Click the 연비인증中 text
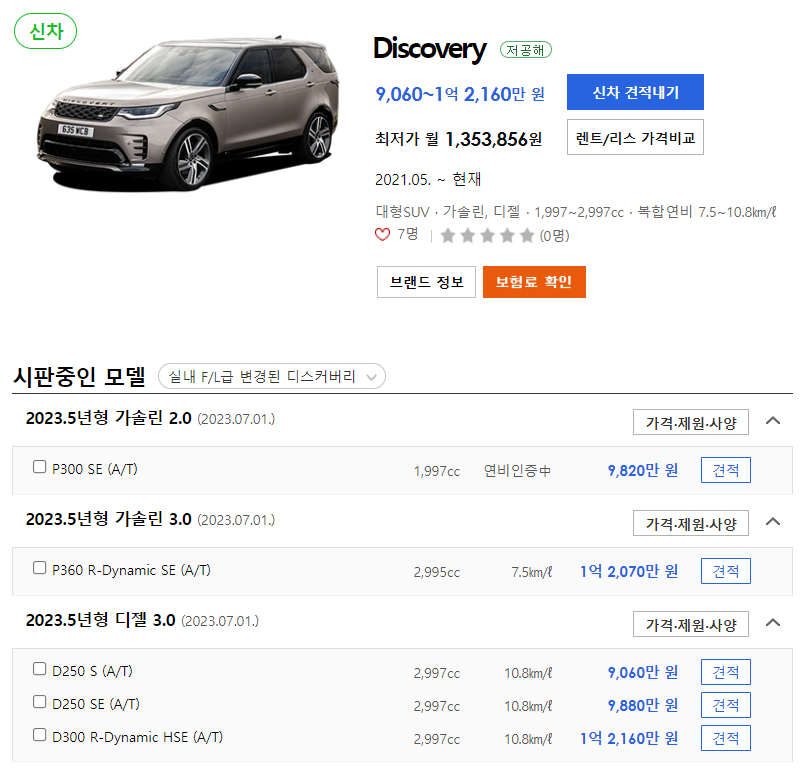Image resolution: width=804 pixels, height=772 pixels. coord(517,471)
